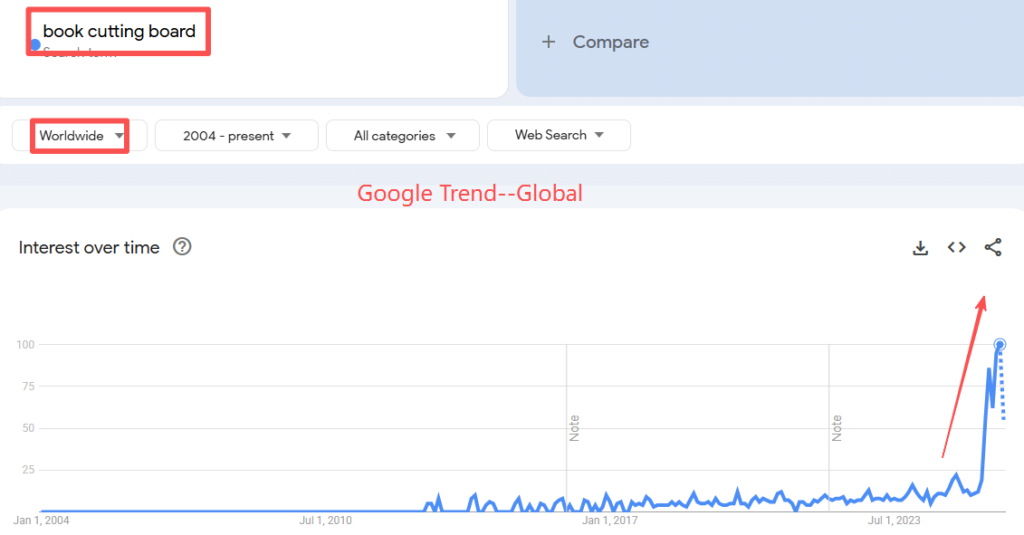1024x535 pixels.
Task: Click the peak data point at 100
Action: point(1000,345)
